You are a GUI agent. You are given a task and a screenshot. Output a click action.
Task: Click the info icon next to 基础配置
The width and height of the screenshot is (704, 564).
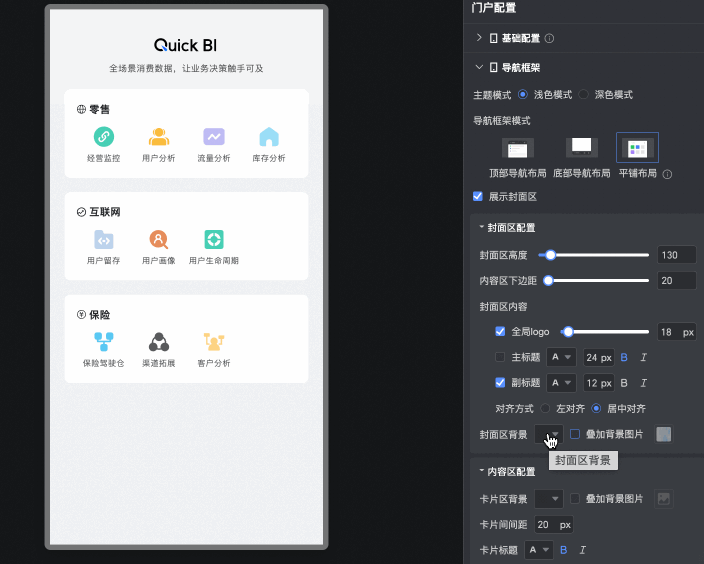[549, 39]
